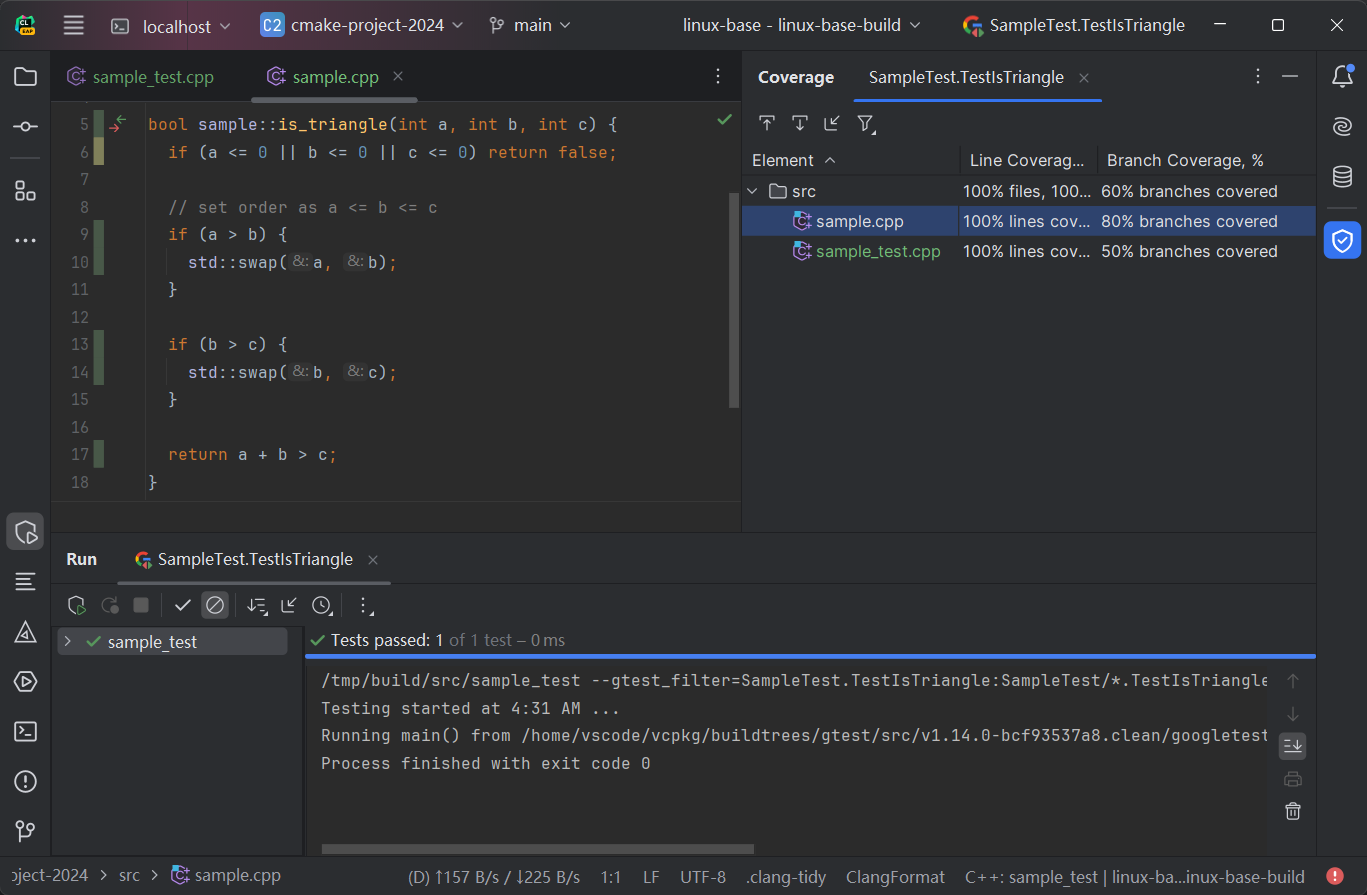Open the Terminal tool window
Image resolution: width=1367 pixels, height=895 pixels.
coord(25,731)
